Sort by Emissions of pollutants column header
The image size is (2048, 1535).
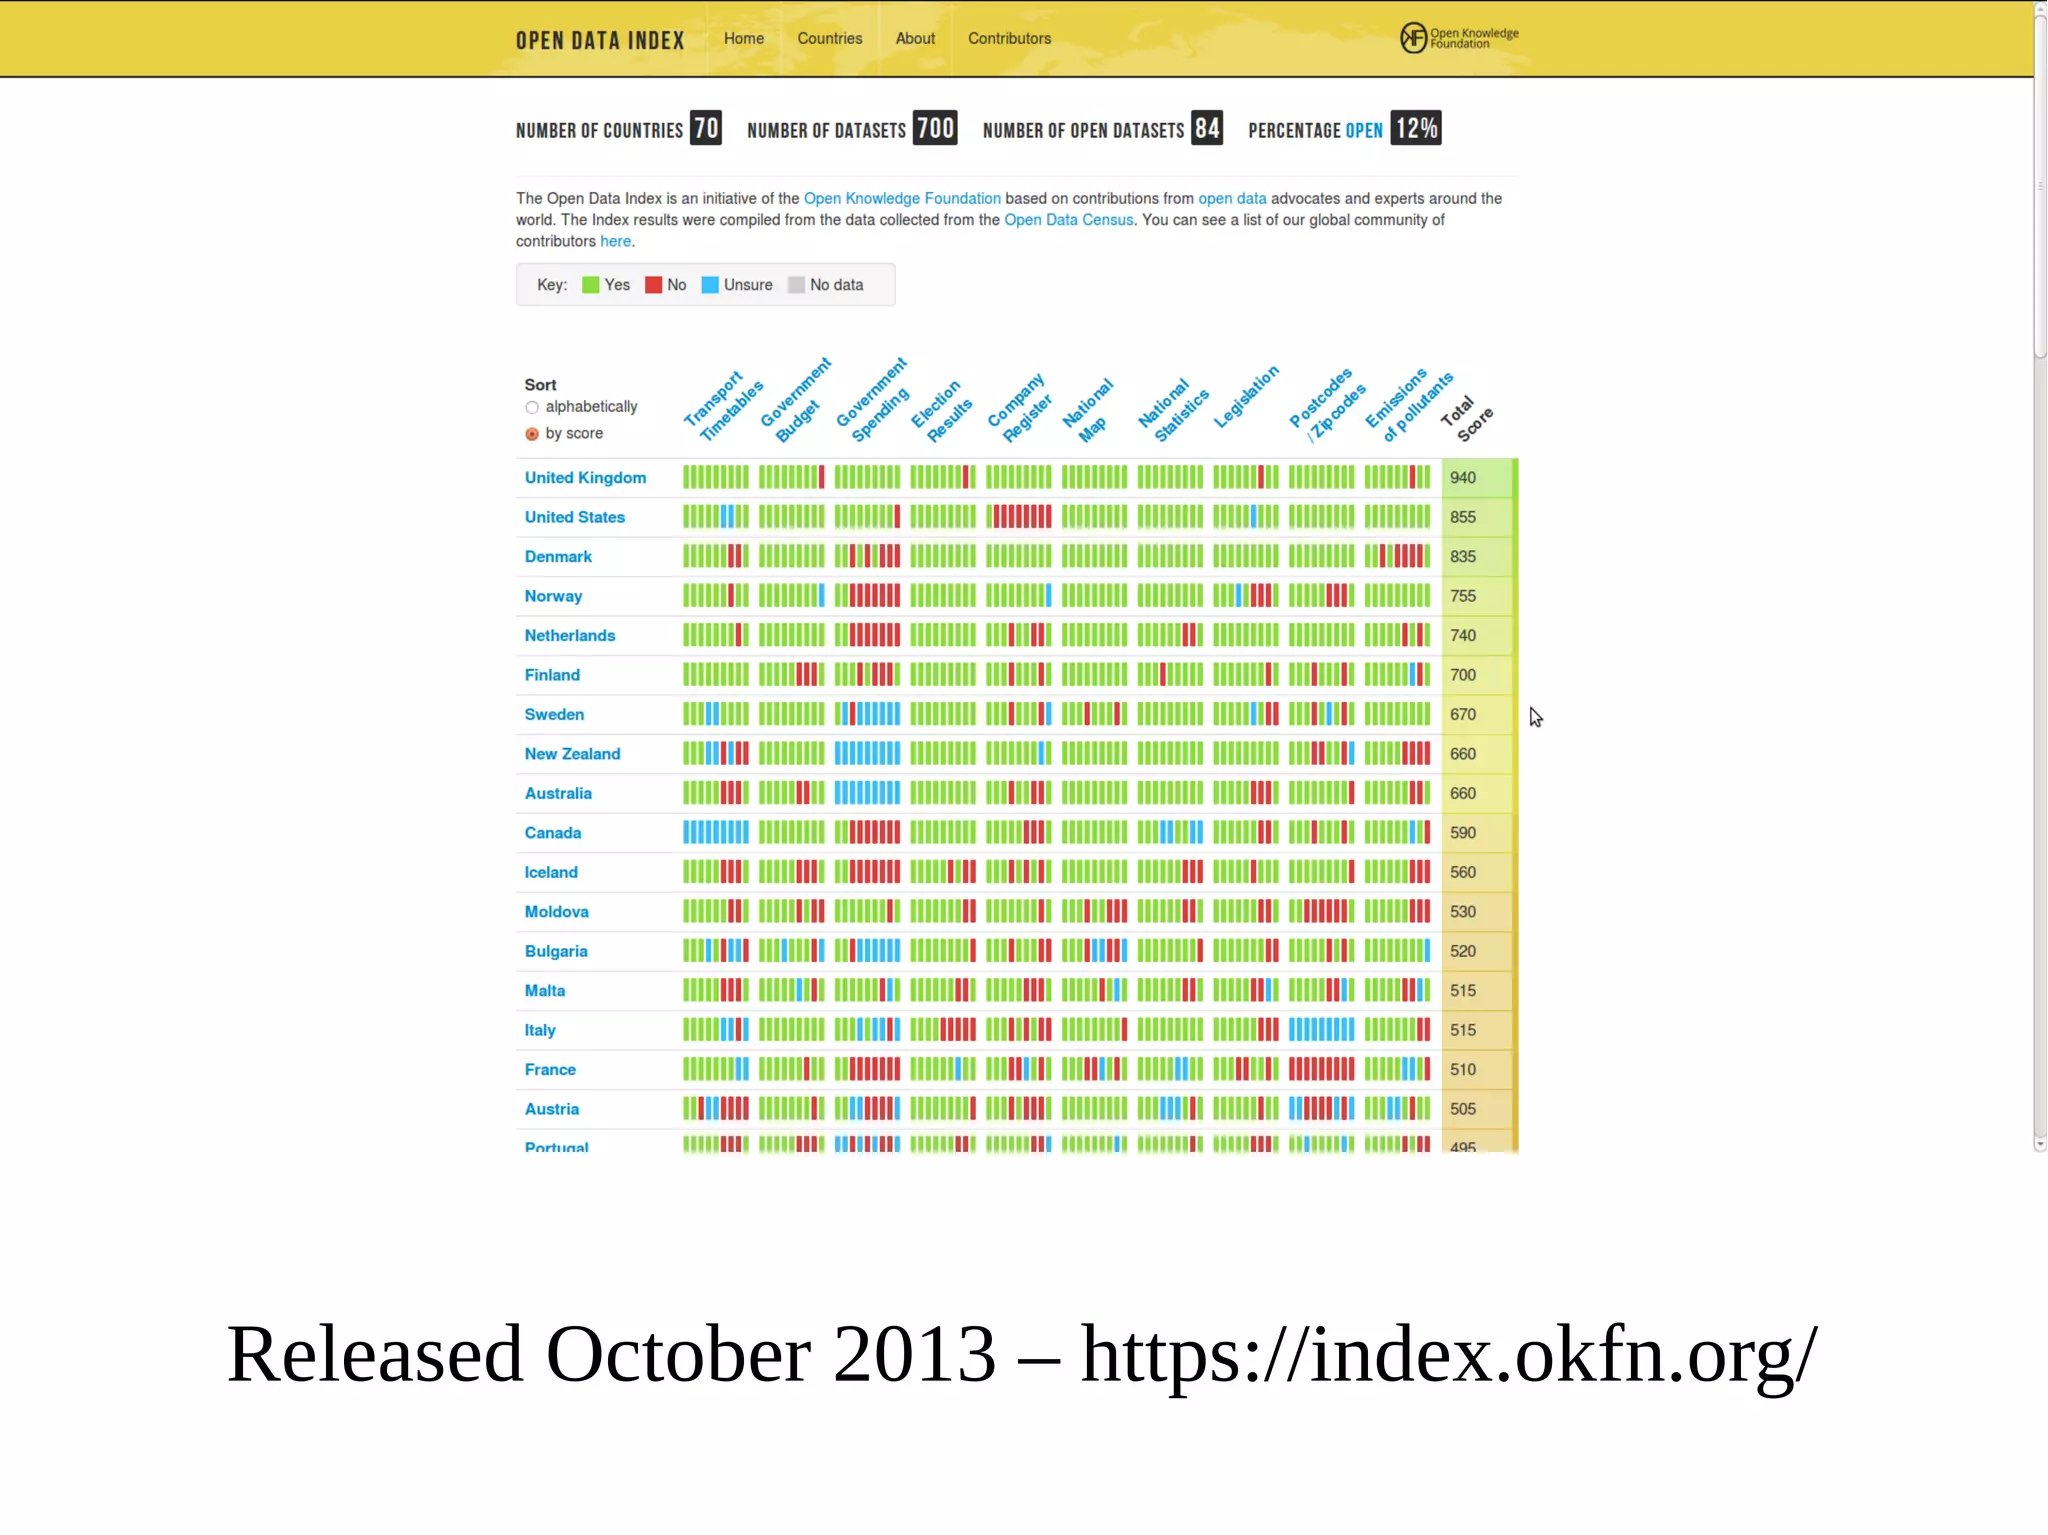click(1409, 404)
